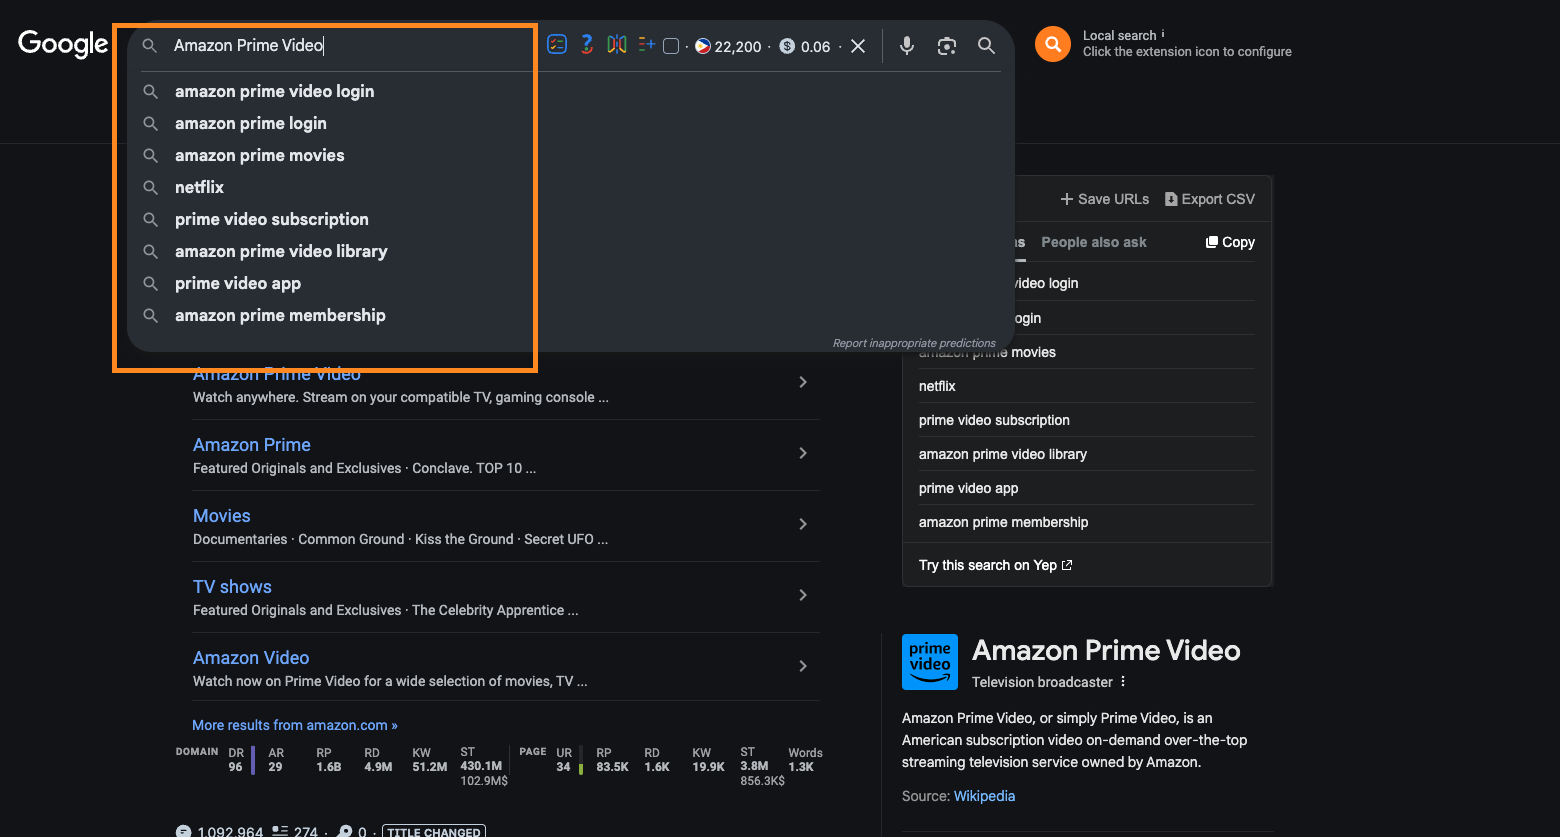
Task: Switch to the People also ask tab
Action: 1093,242
